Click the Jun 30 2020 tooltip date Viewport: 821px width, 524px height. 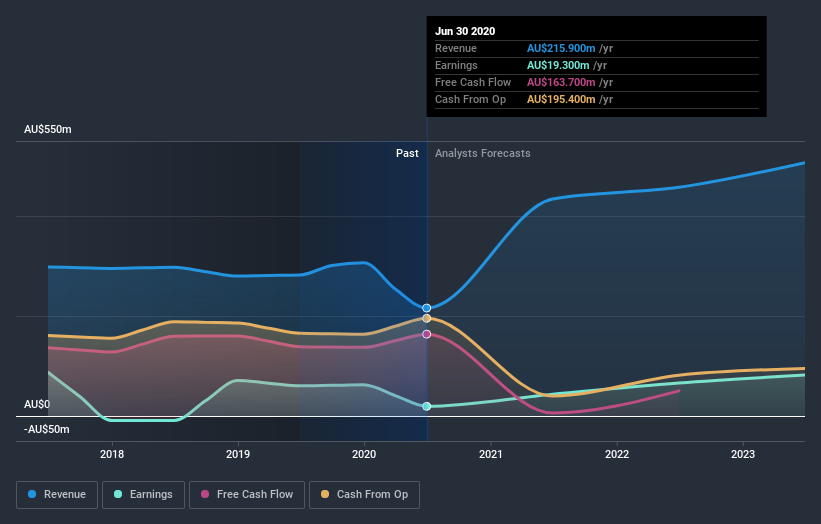(465, 31)
